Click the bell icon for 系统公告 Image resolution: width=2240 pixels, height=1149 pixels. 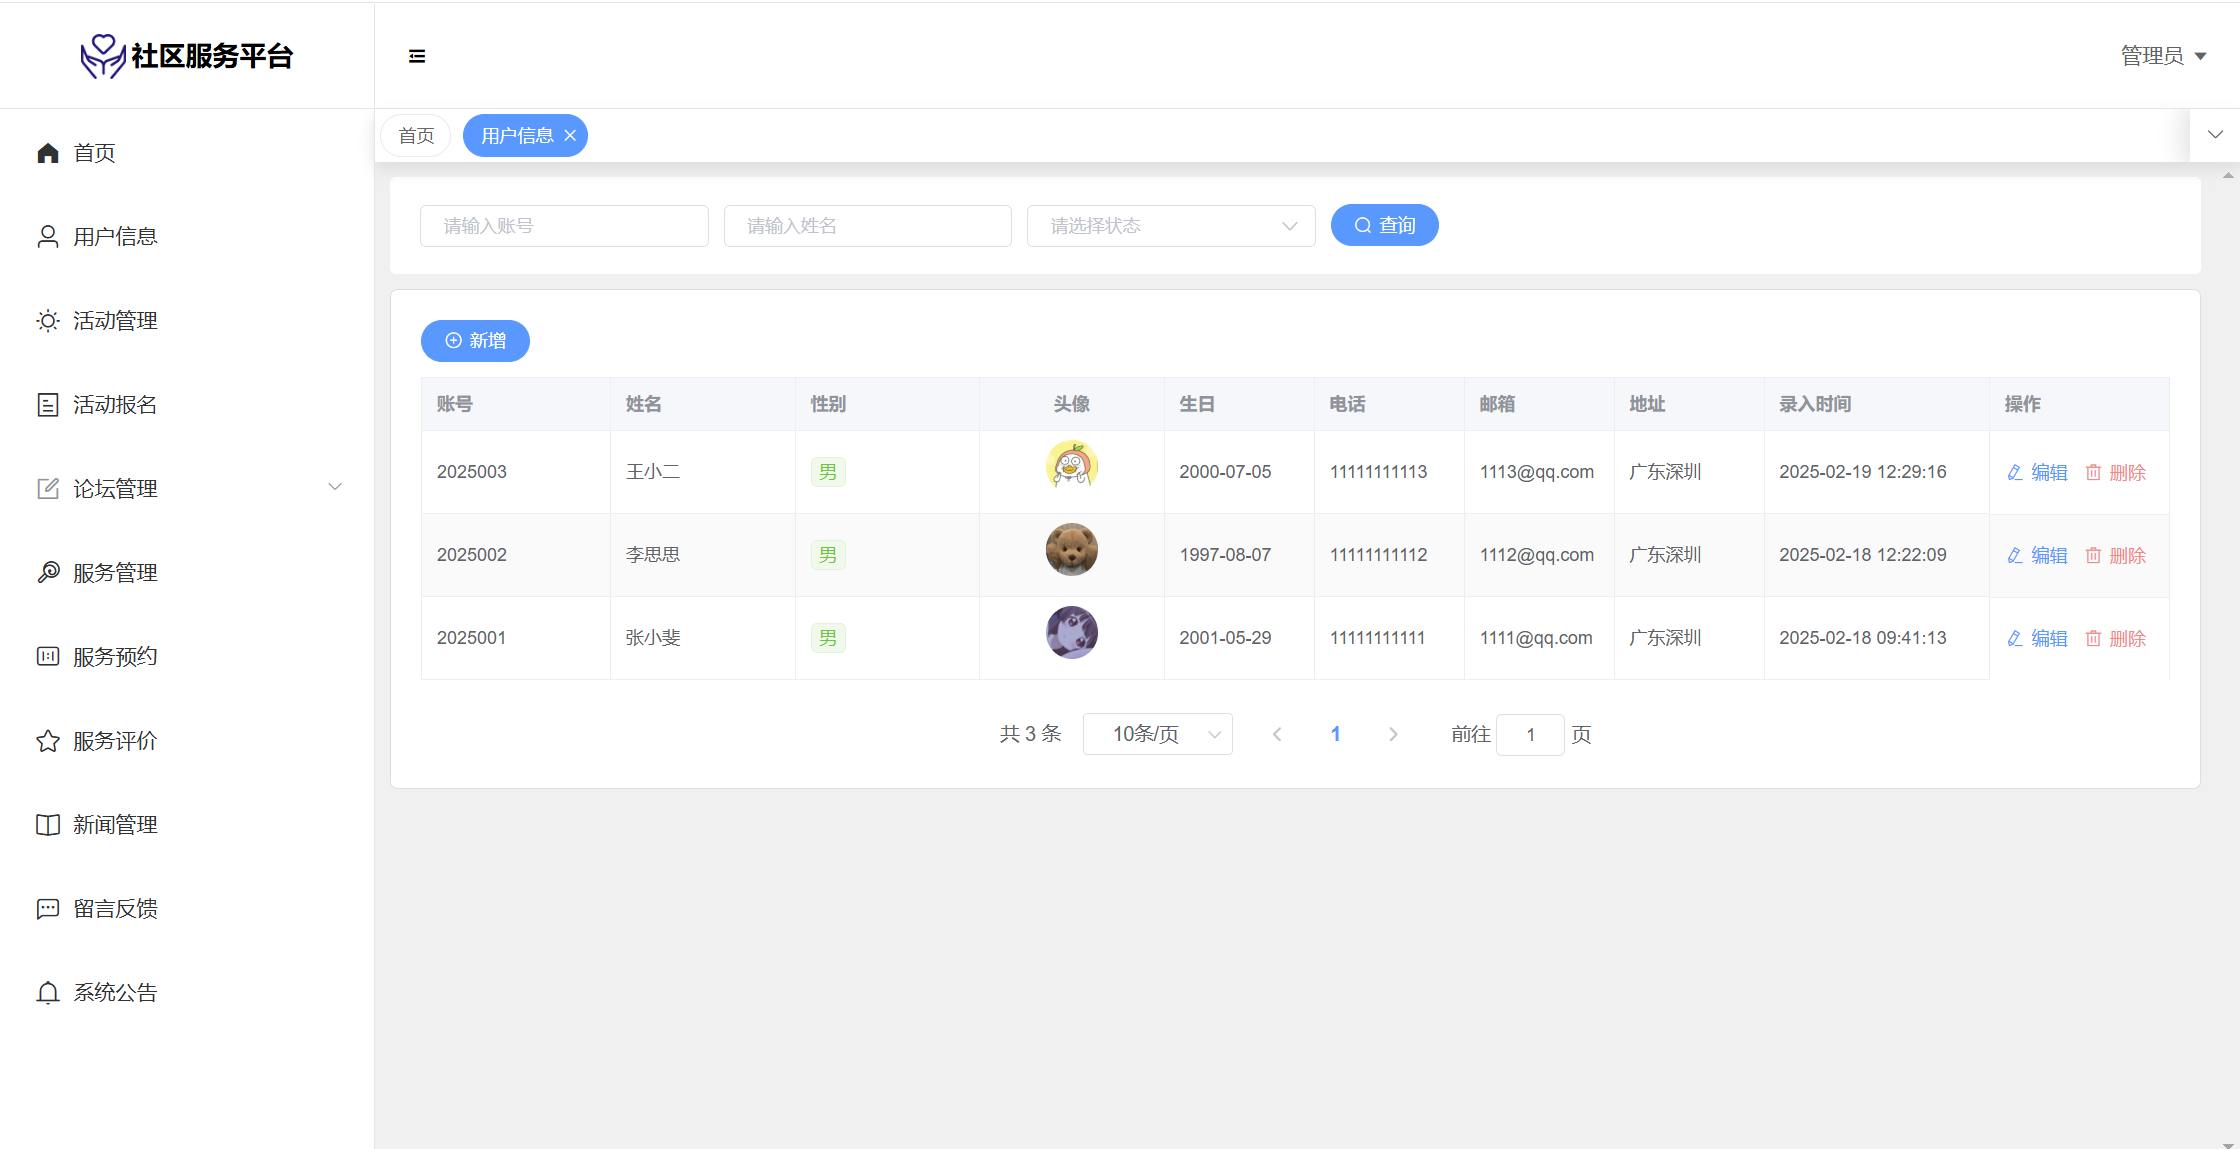pos(48,993)
